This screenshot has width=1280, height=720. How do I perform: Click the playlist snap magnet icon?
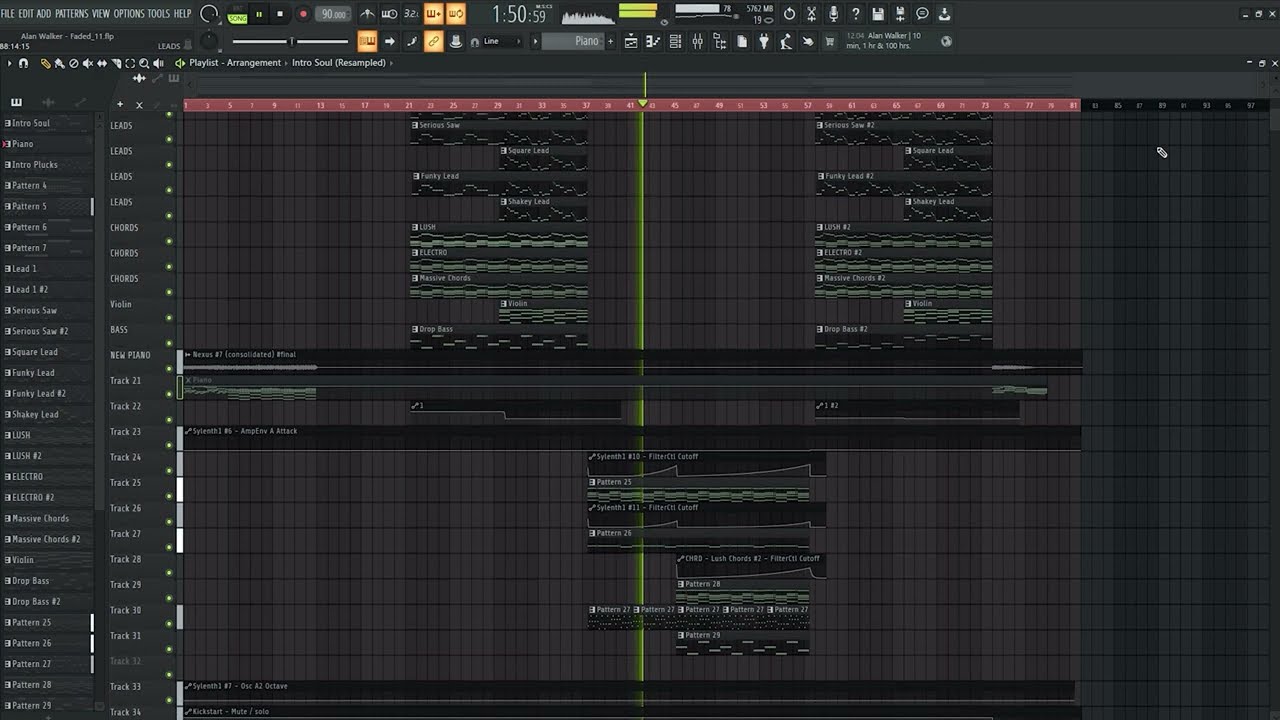pyautogui.click(x=24, y=63)
